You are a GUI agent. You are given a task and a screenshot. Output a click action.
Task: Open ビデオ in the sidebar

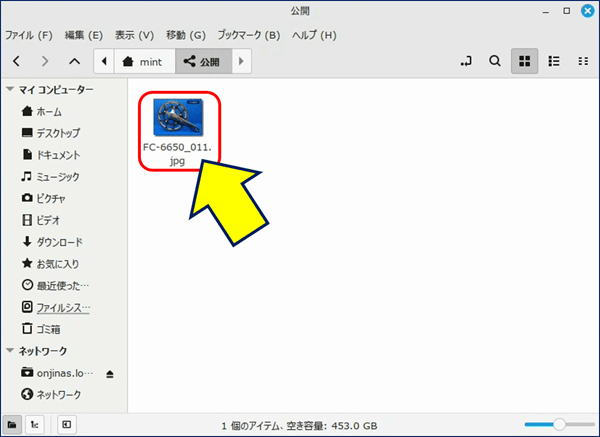pyautogui.click(x=41, y=220)
